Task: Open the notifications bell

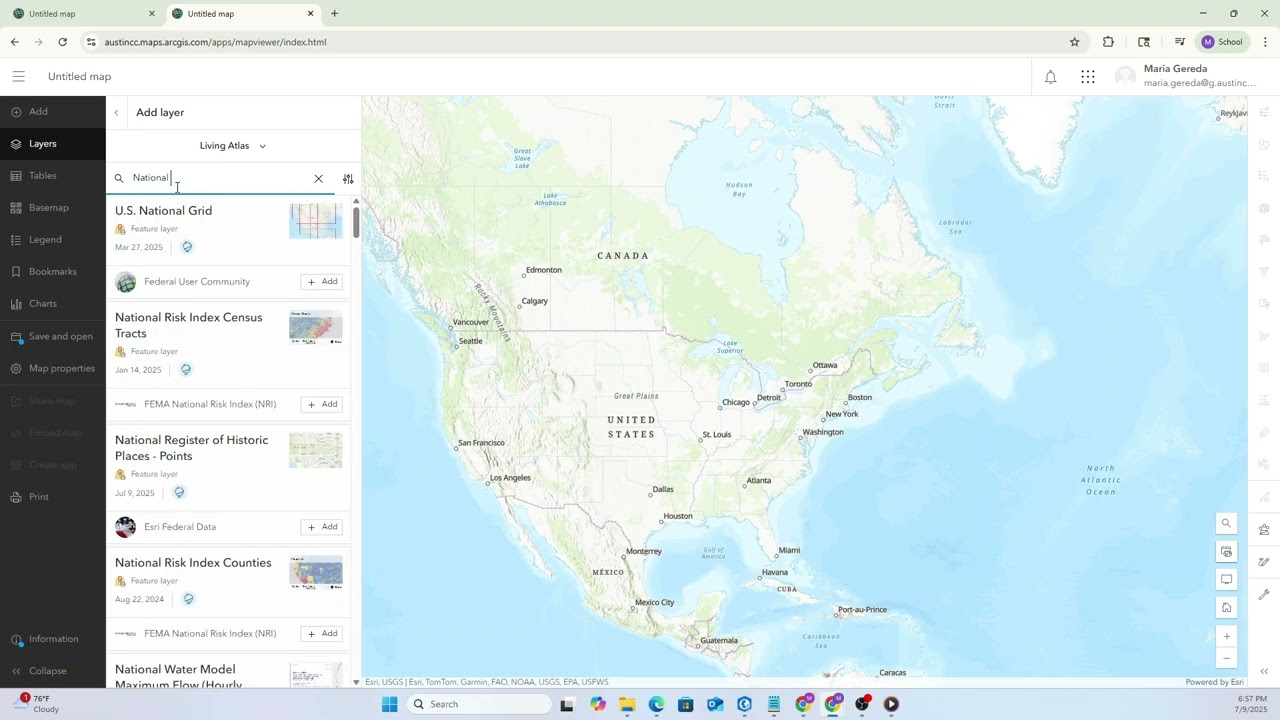Action: 1050,77
